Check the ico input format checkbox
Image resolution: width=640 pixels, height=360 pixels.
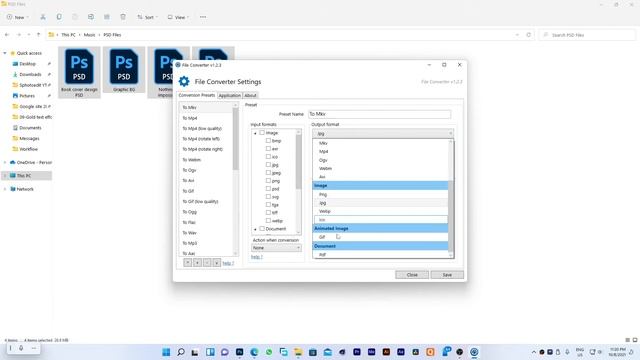(268, 156)
